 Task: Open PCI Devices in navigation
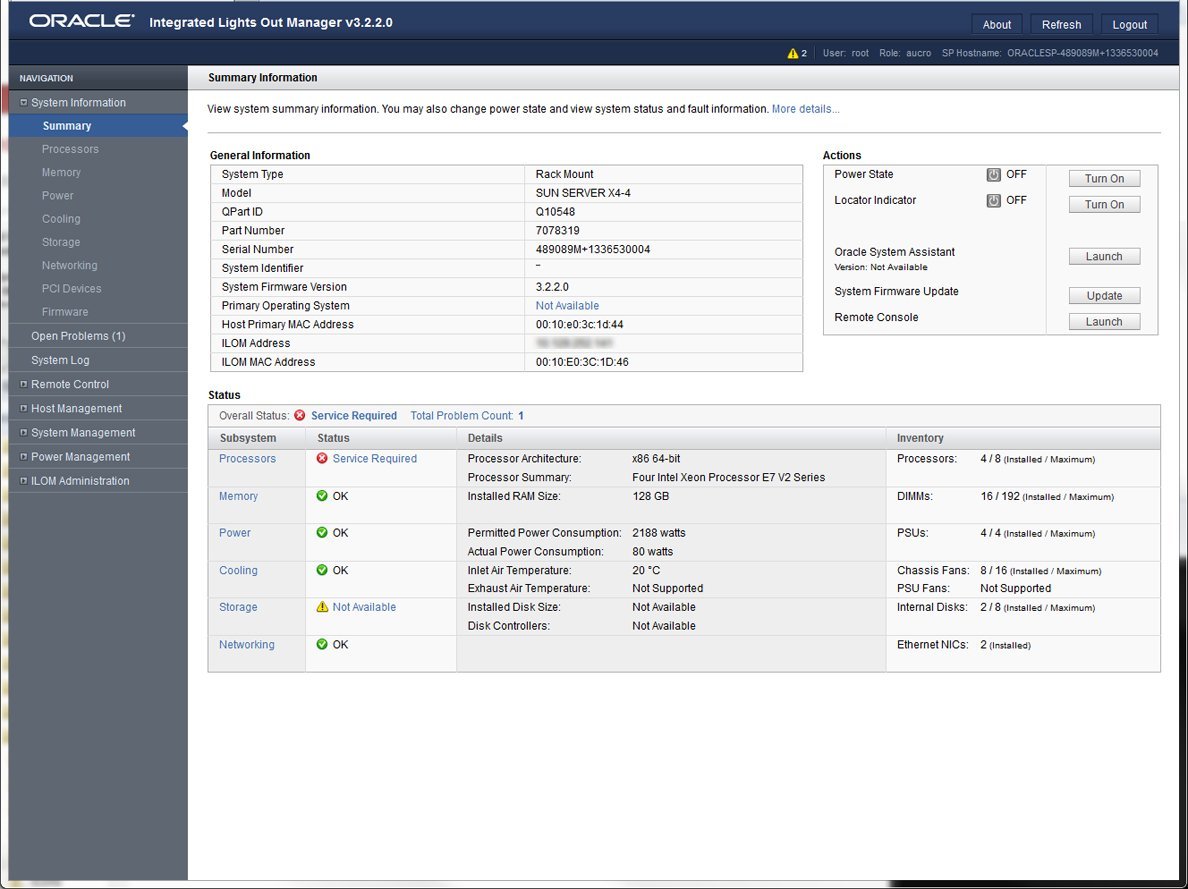71,289
